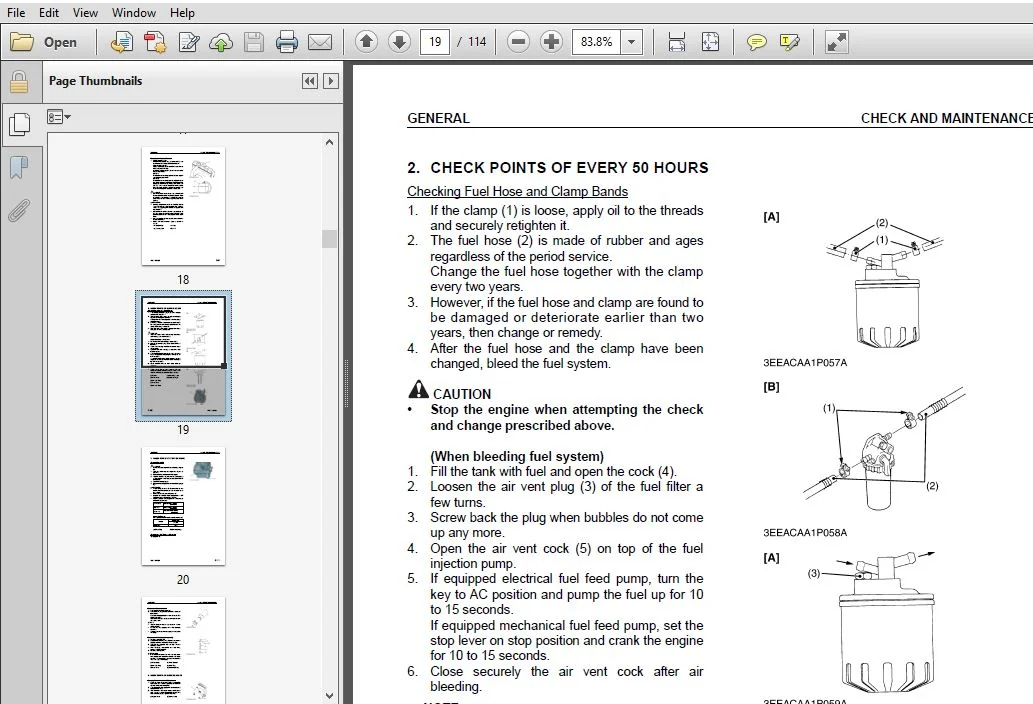Click the zoom level field 83.8%
Image resolution: width=1033 pixels, height=704 pixels.
coord(597,42)
